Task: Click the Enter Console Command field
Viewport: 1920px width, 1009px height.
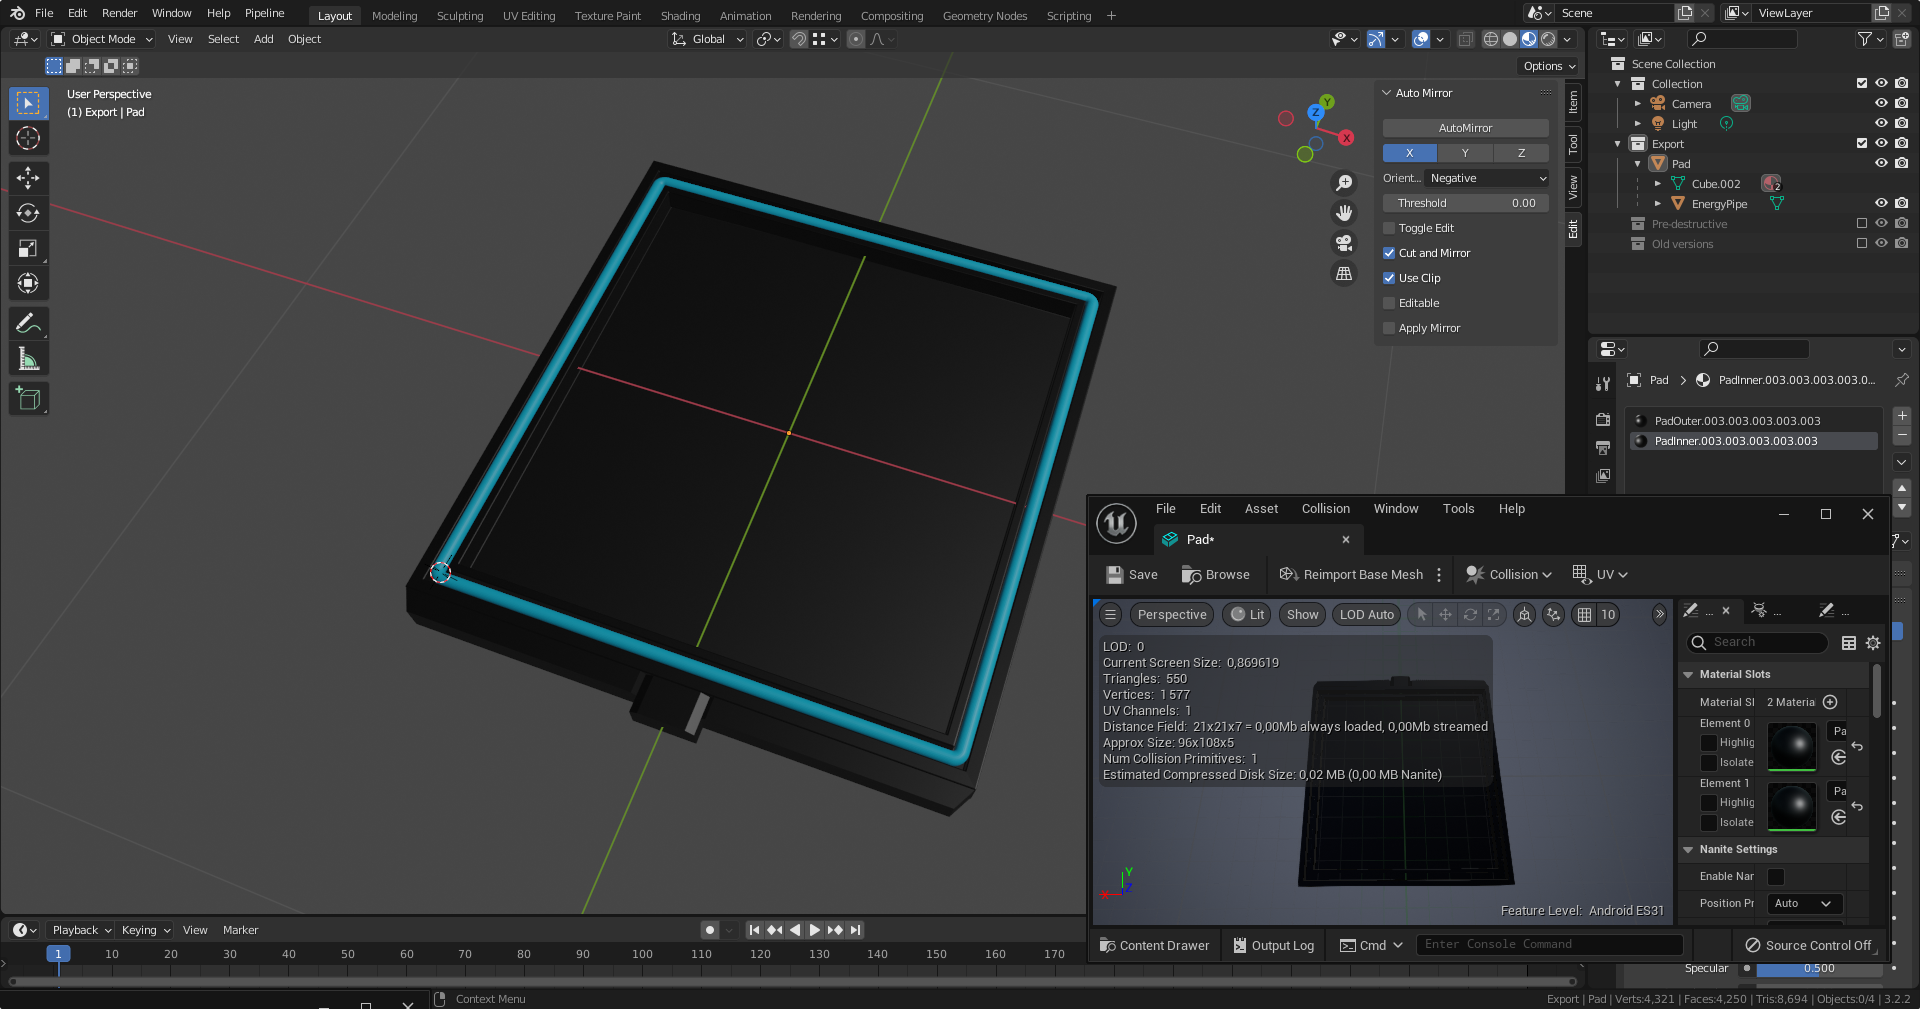Action: pyautogui.click(x=1548, y=944)
